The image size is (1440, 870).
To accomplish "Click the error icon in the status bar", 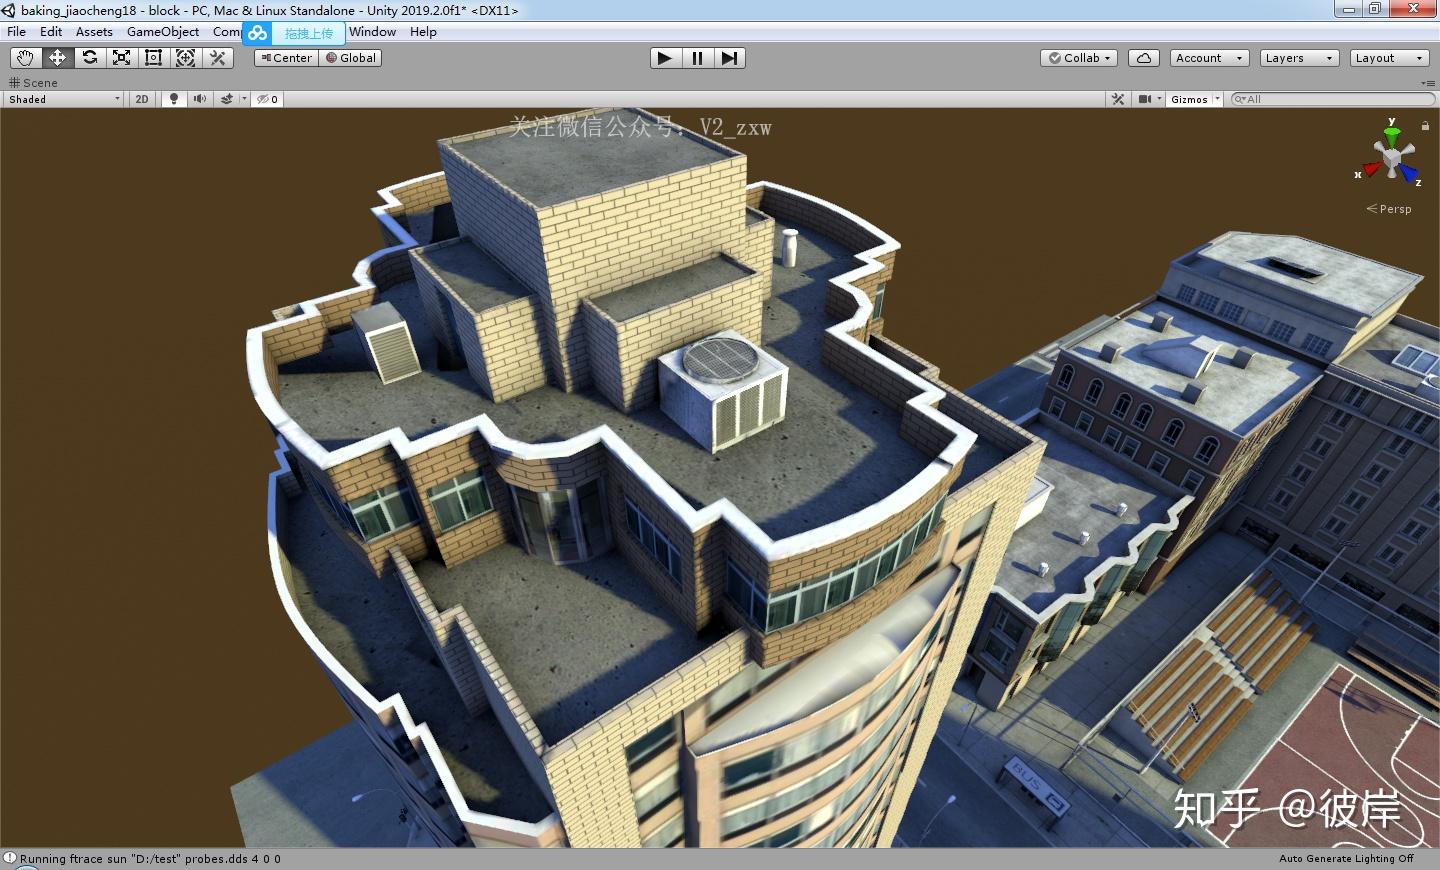I will [x=10, y=859].
